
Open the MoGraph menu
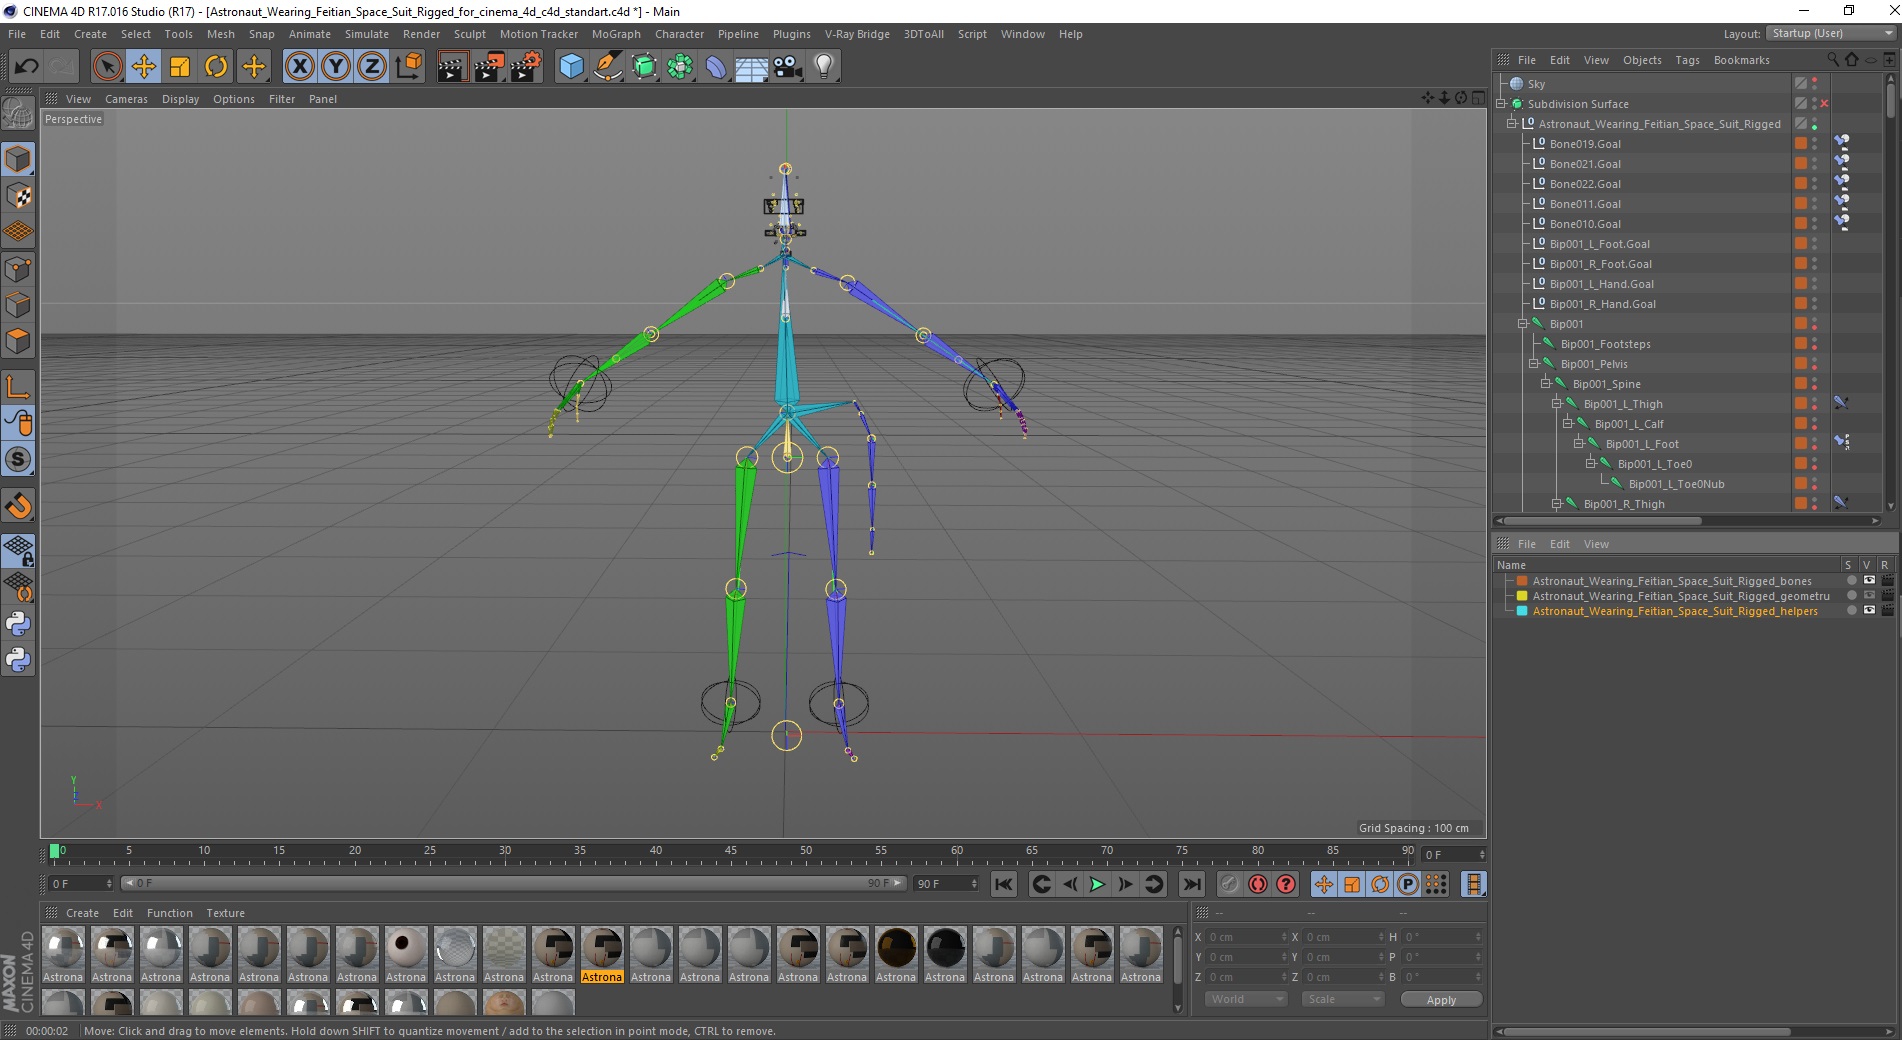(x=616, y=34)
